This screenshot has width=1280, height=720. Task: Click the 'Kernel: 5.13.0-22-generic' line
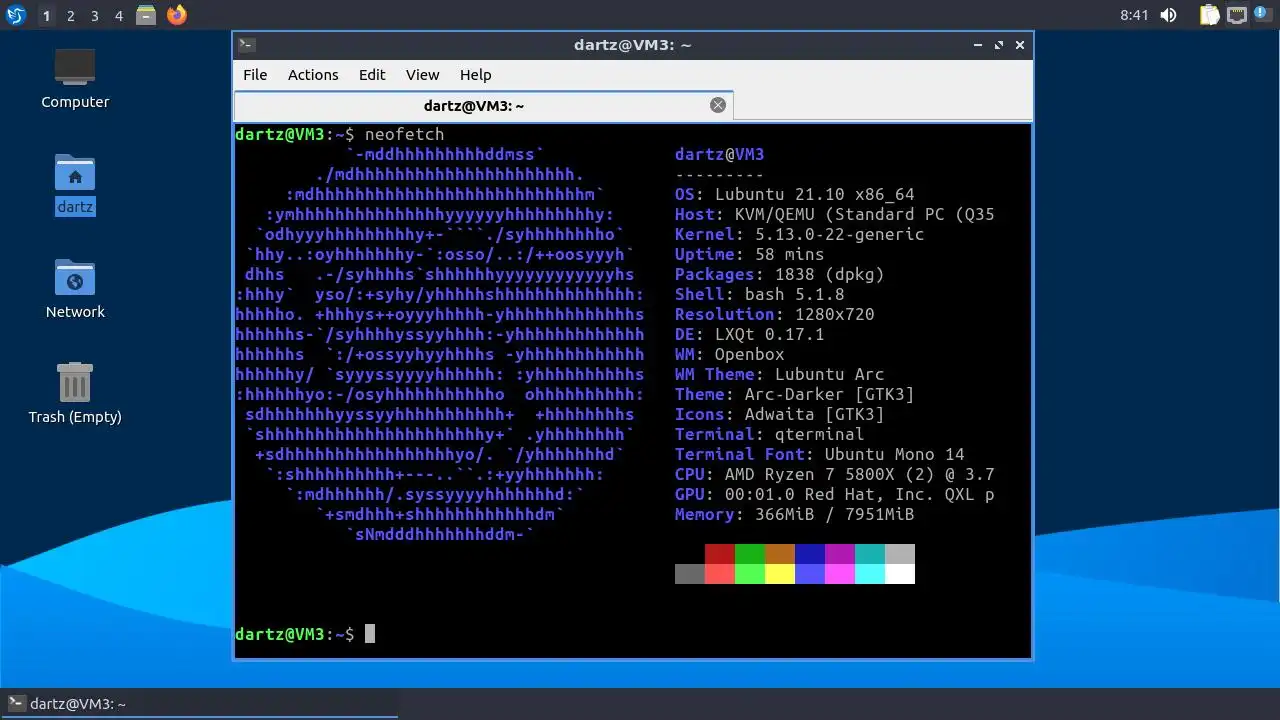pos(800,234)
